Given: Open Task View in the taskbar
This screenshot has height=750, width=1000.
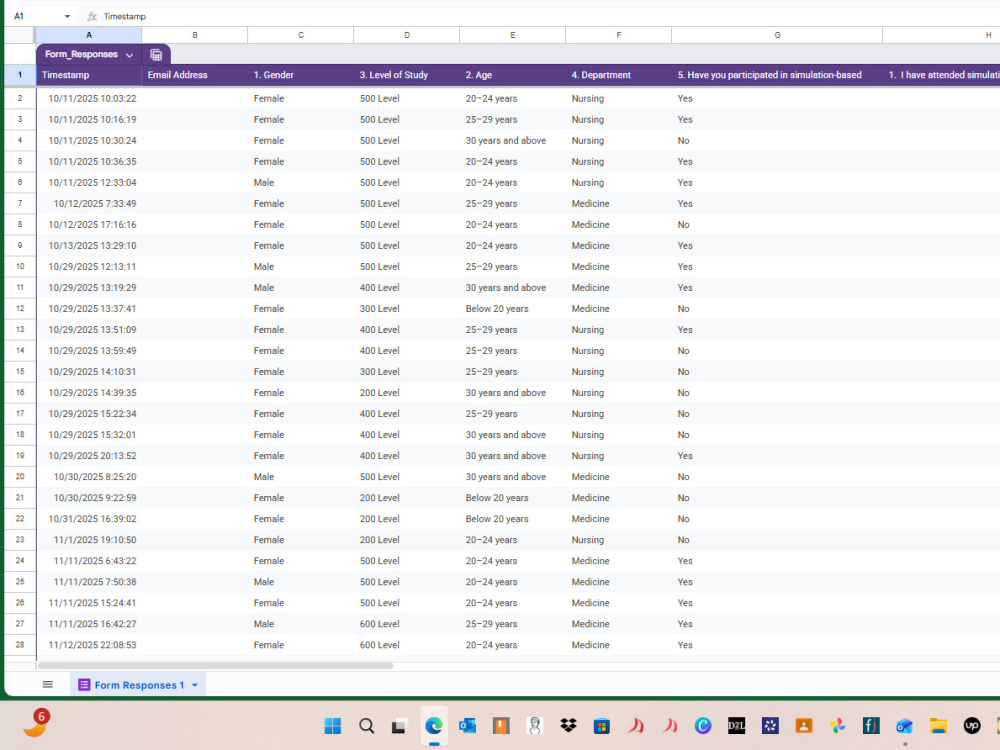Looking at the screenshot, I should (x=400, y=726).
